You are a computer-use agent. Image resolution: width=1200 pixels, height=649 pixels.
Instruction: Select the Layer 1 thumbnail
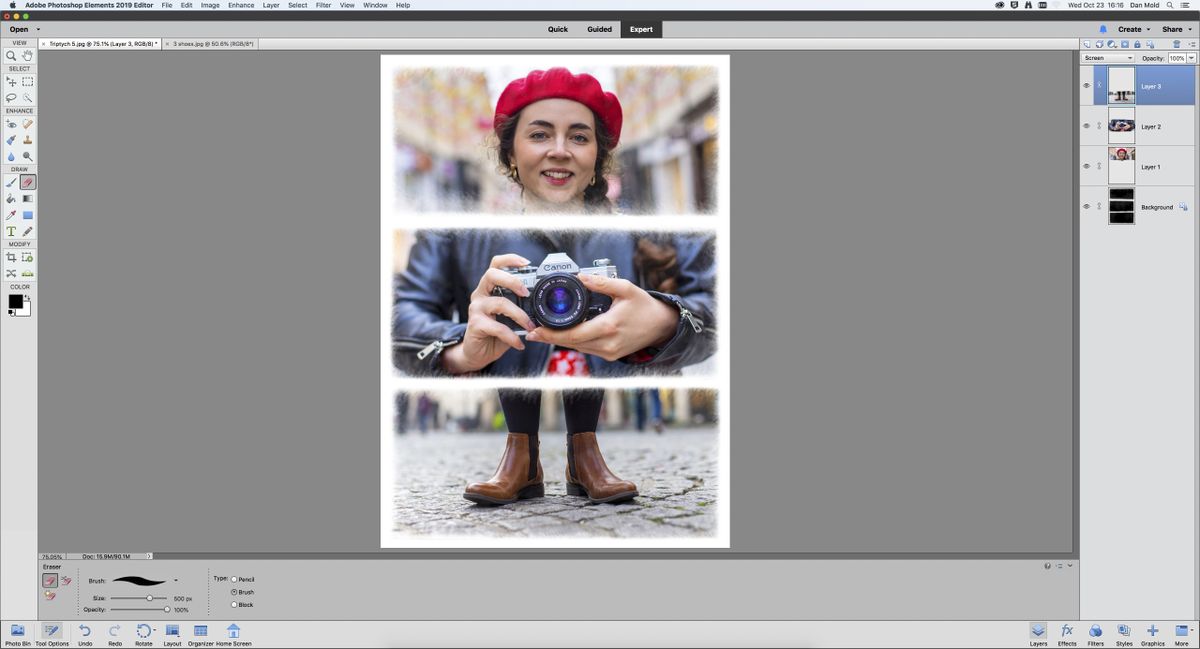1120,167
